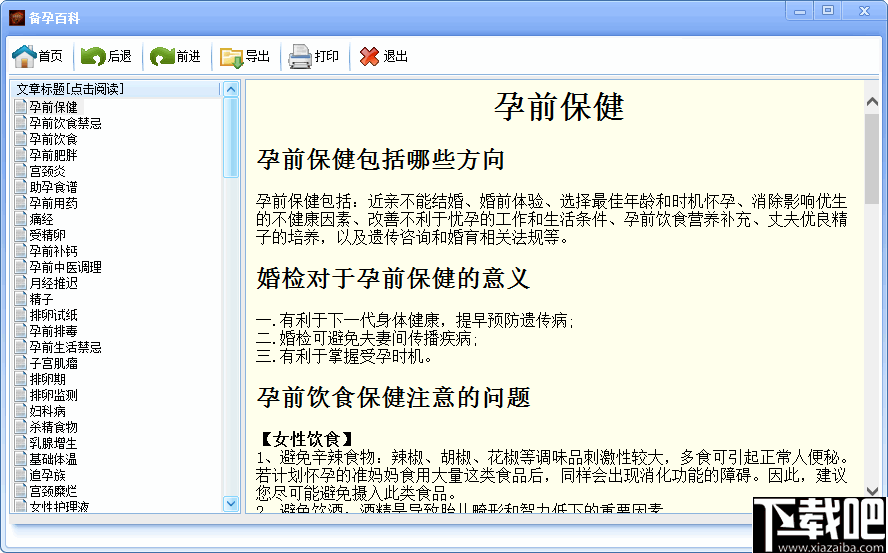Open the 受精卵 article
Image resolution: width=888 pixels, height=553 pixels.
click(x=48, y=235)
